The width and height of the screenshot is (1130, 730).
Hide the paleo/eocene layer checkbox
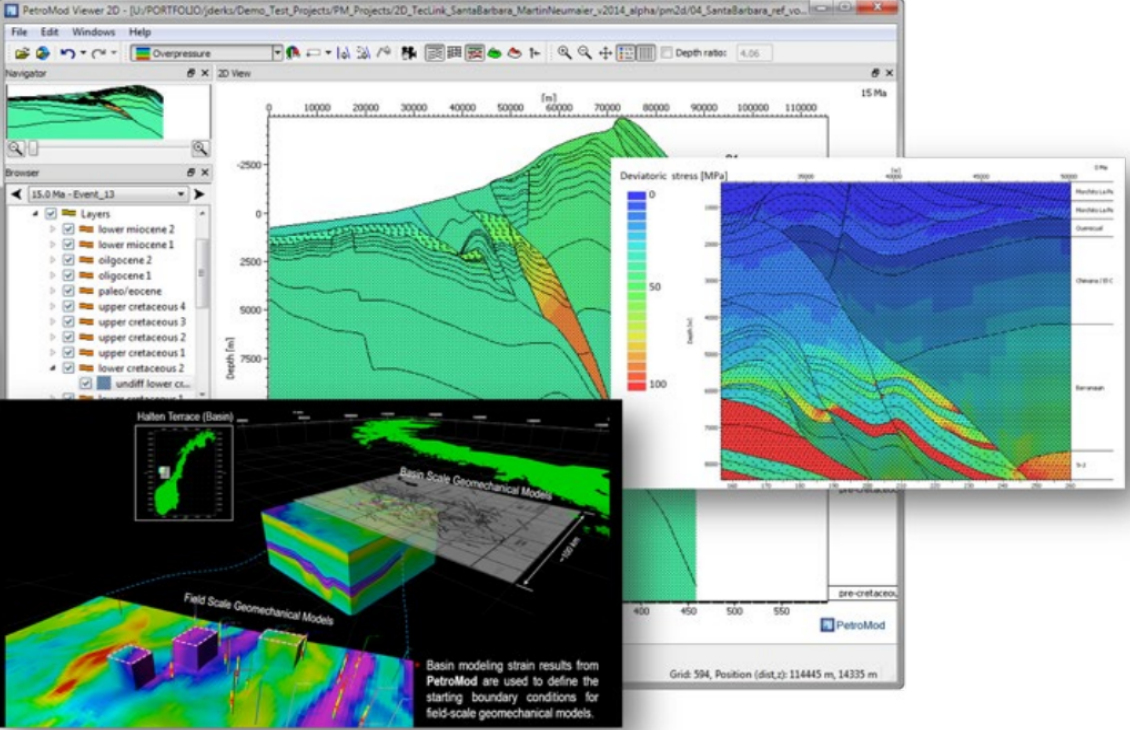(68, 291)
